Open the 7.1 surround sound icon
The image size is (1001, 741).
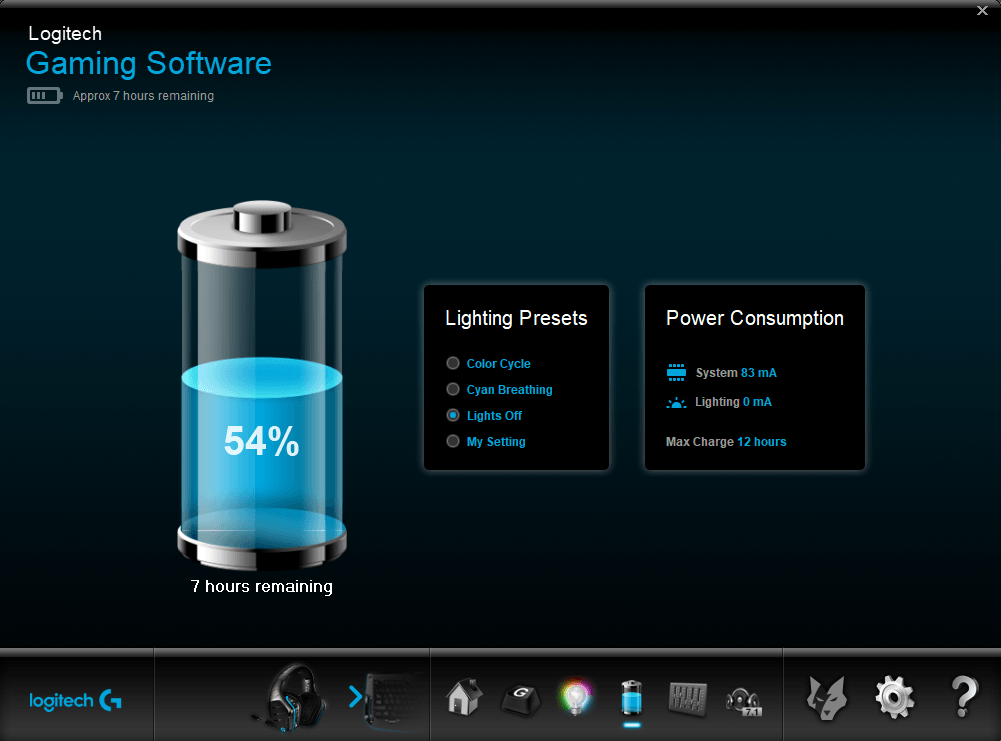coord(744,696)
